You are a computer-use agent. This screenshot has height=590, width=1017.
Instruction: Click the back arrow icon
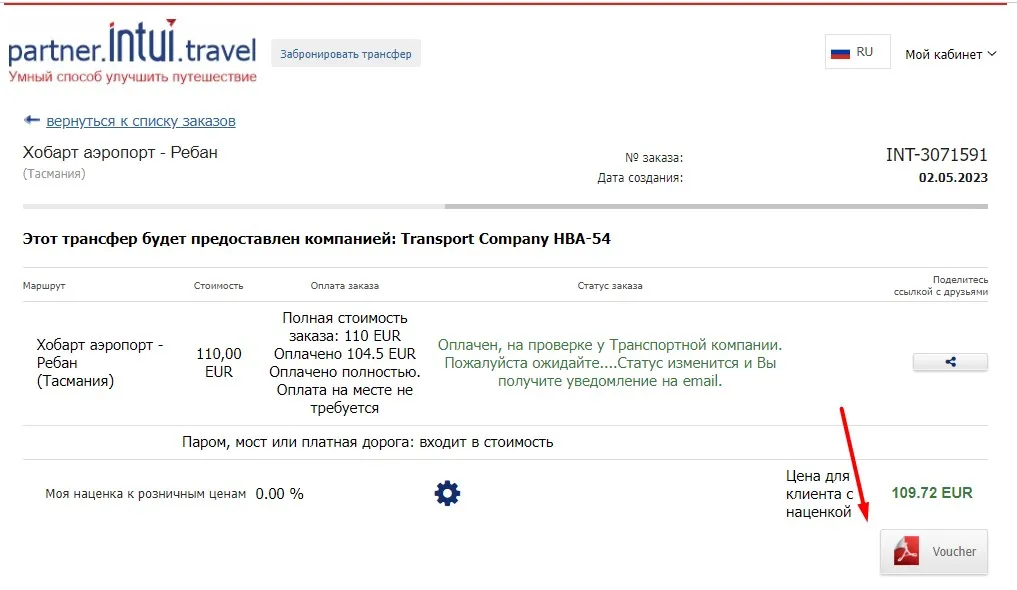click(31, 120)
